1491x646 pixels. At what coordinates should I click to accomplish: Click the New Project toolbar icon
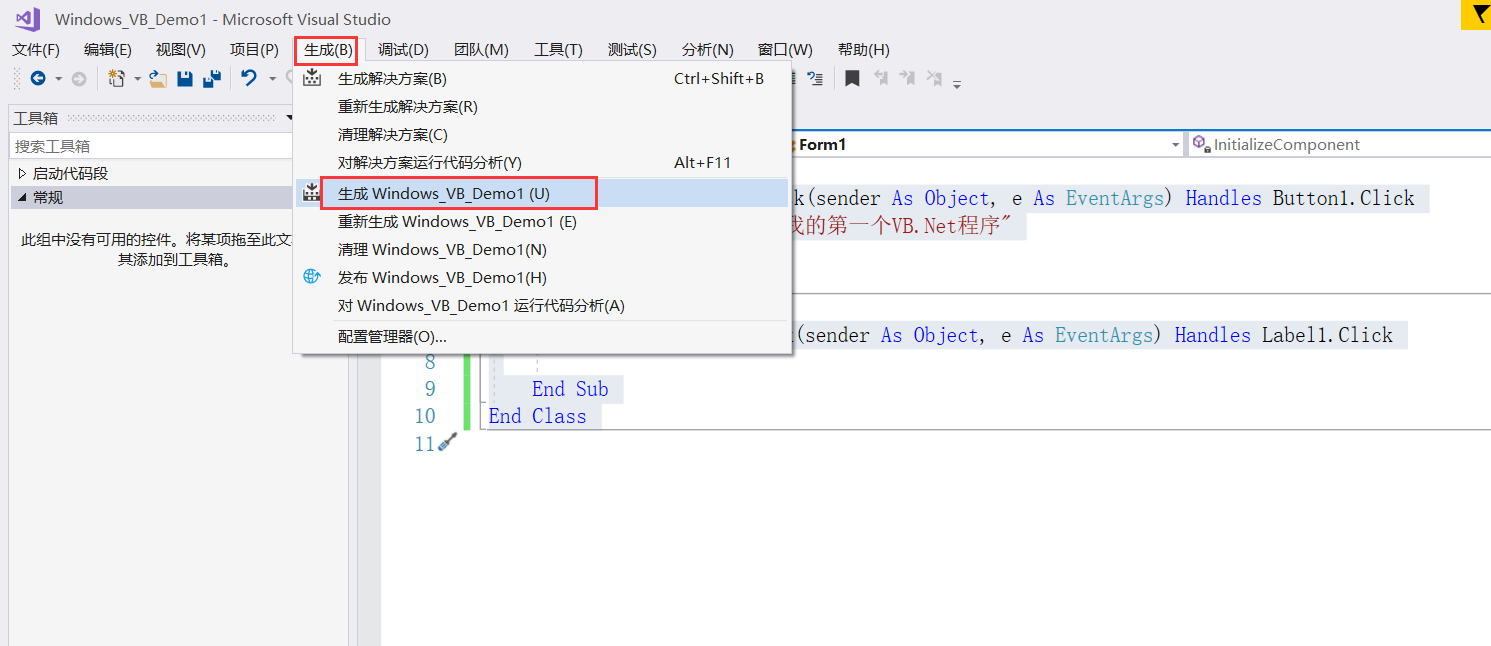pyautogui.click(x=118, y=78)
